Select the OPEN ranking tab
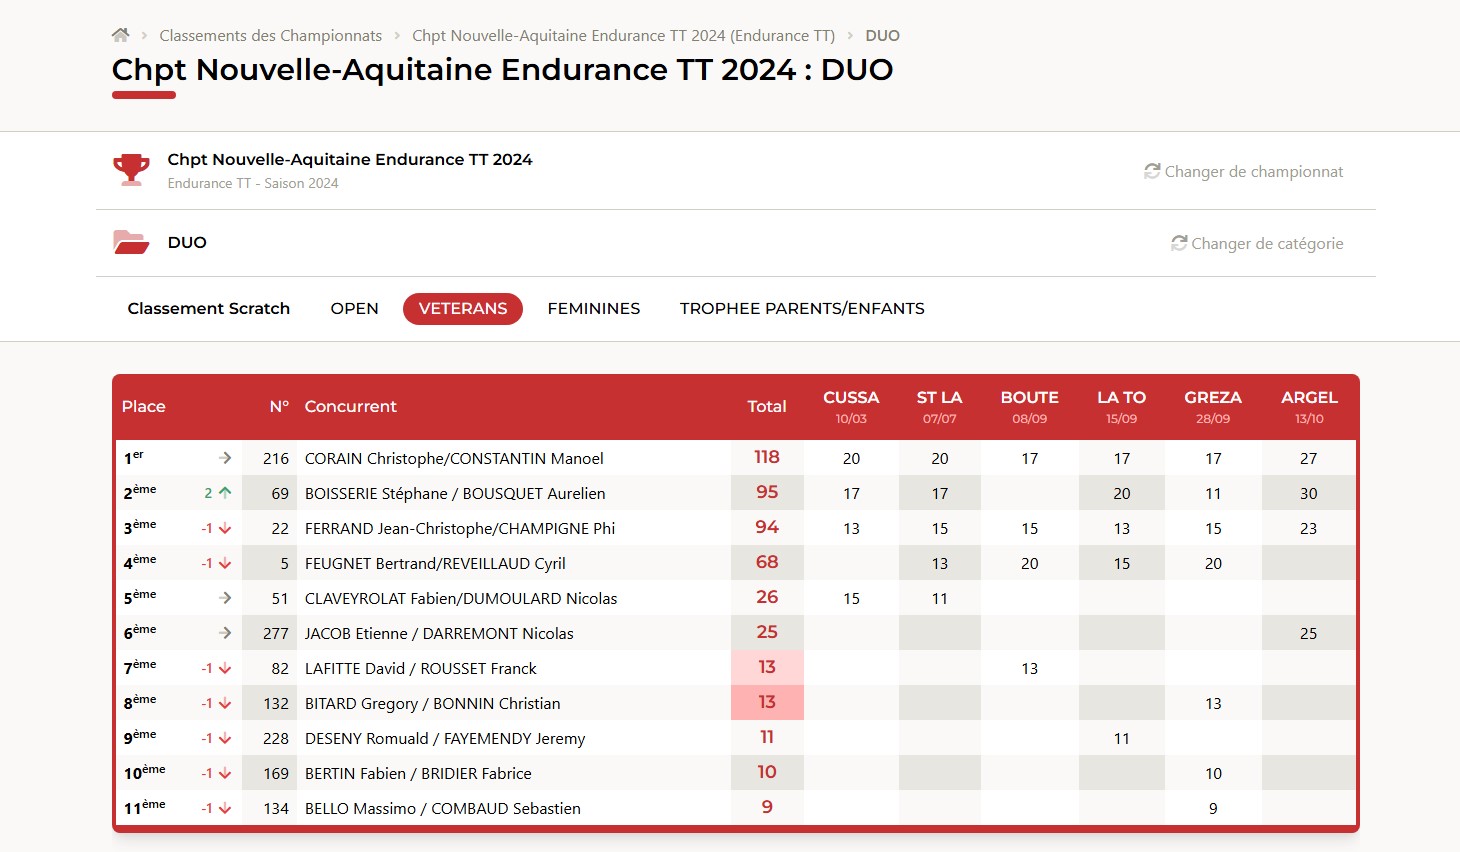1460x852 pixels. point(354,309)
